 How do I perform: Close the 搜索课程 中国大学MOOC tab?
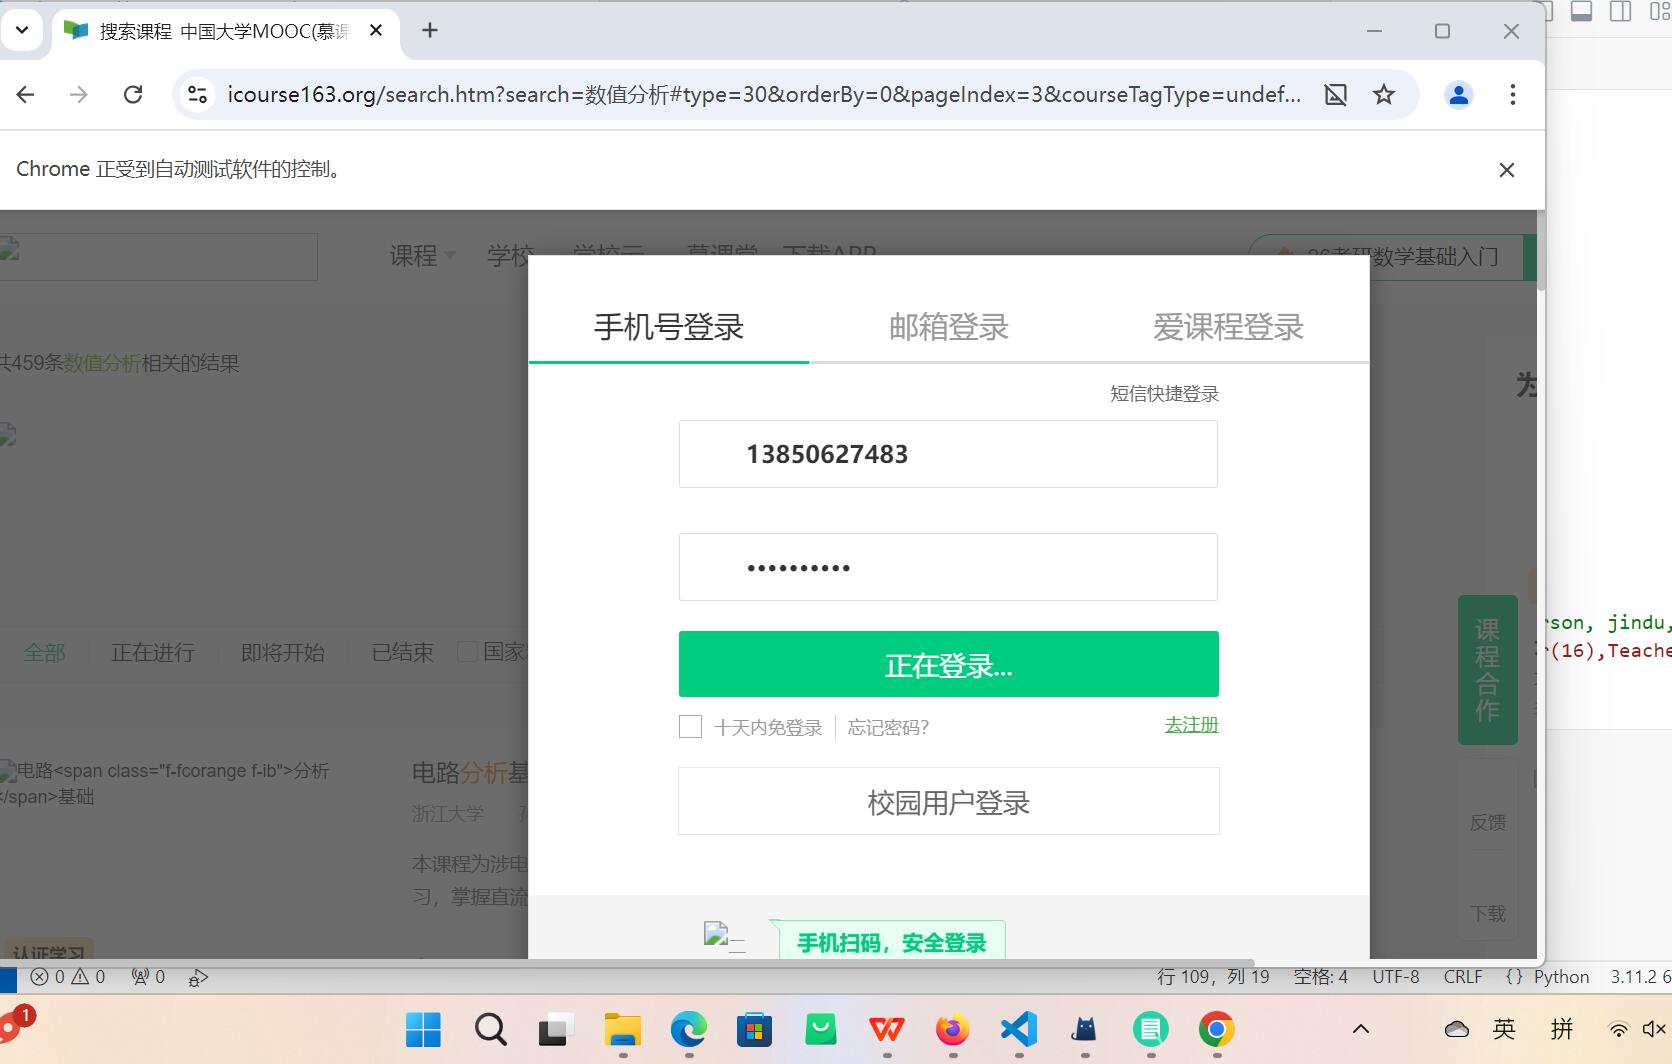point(376,31)
